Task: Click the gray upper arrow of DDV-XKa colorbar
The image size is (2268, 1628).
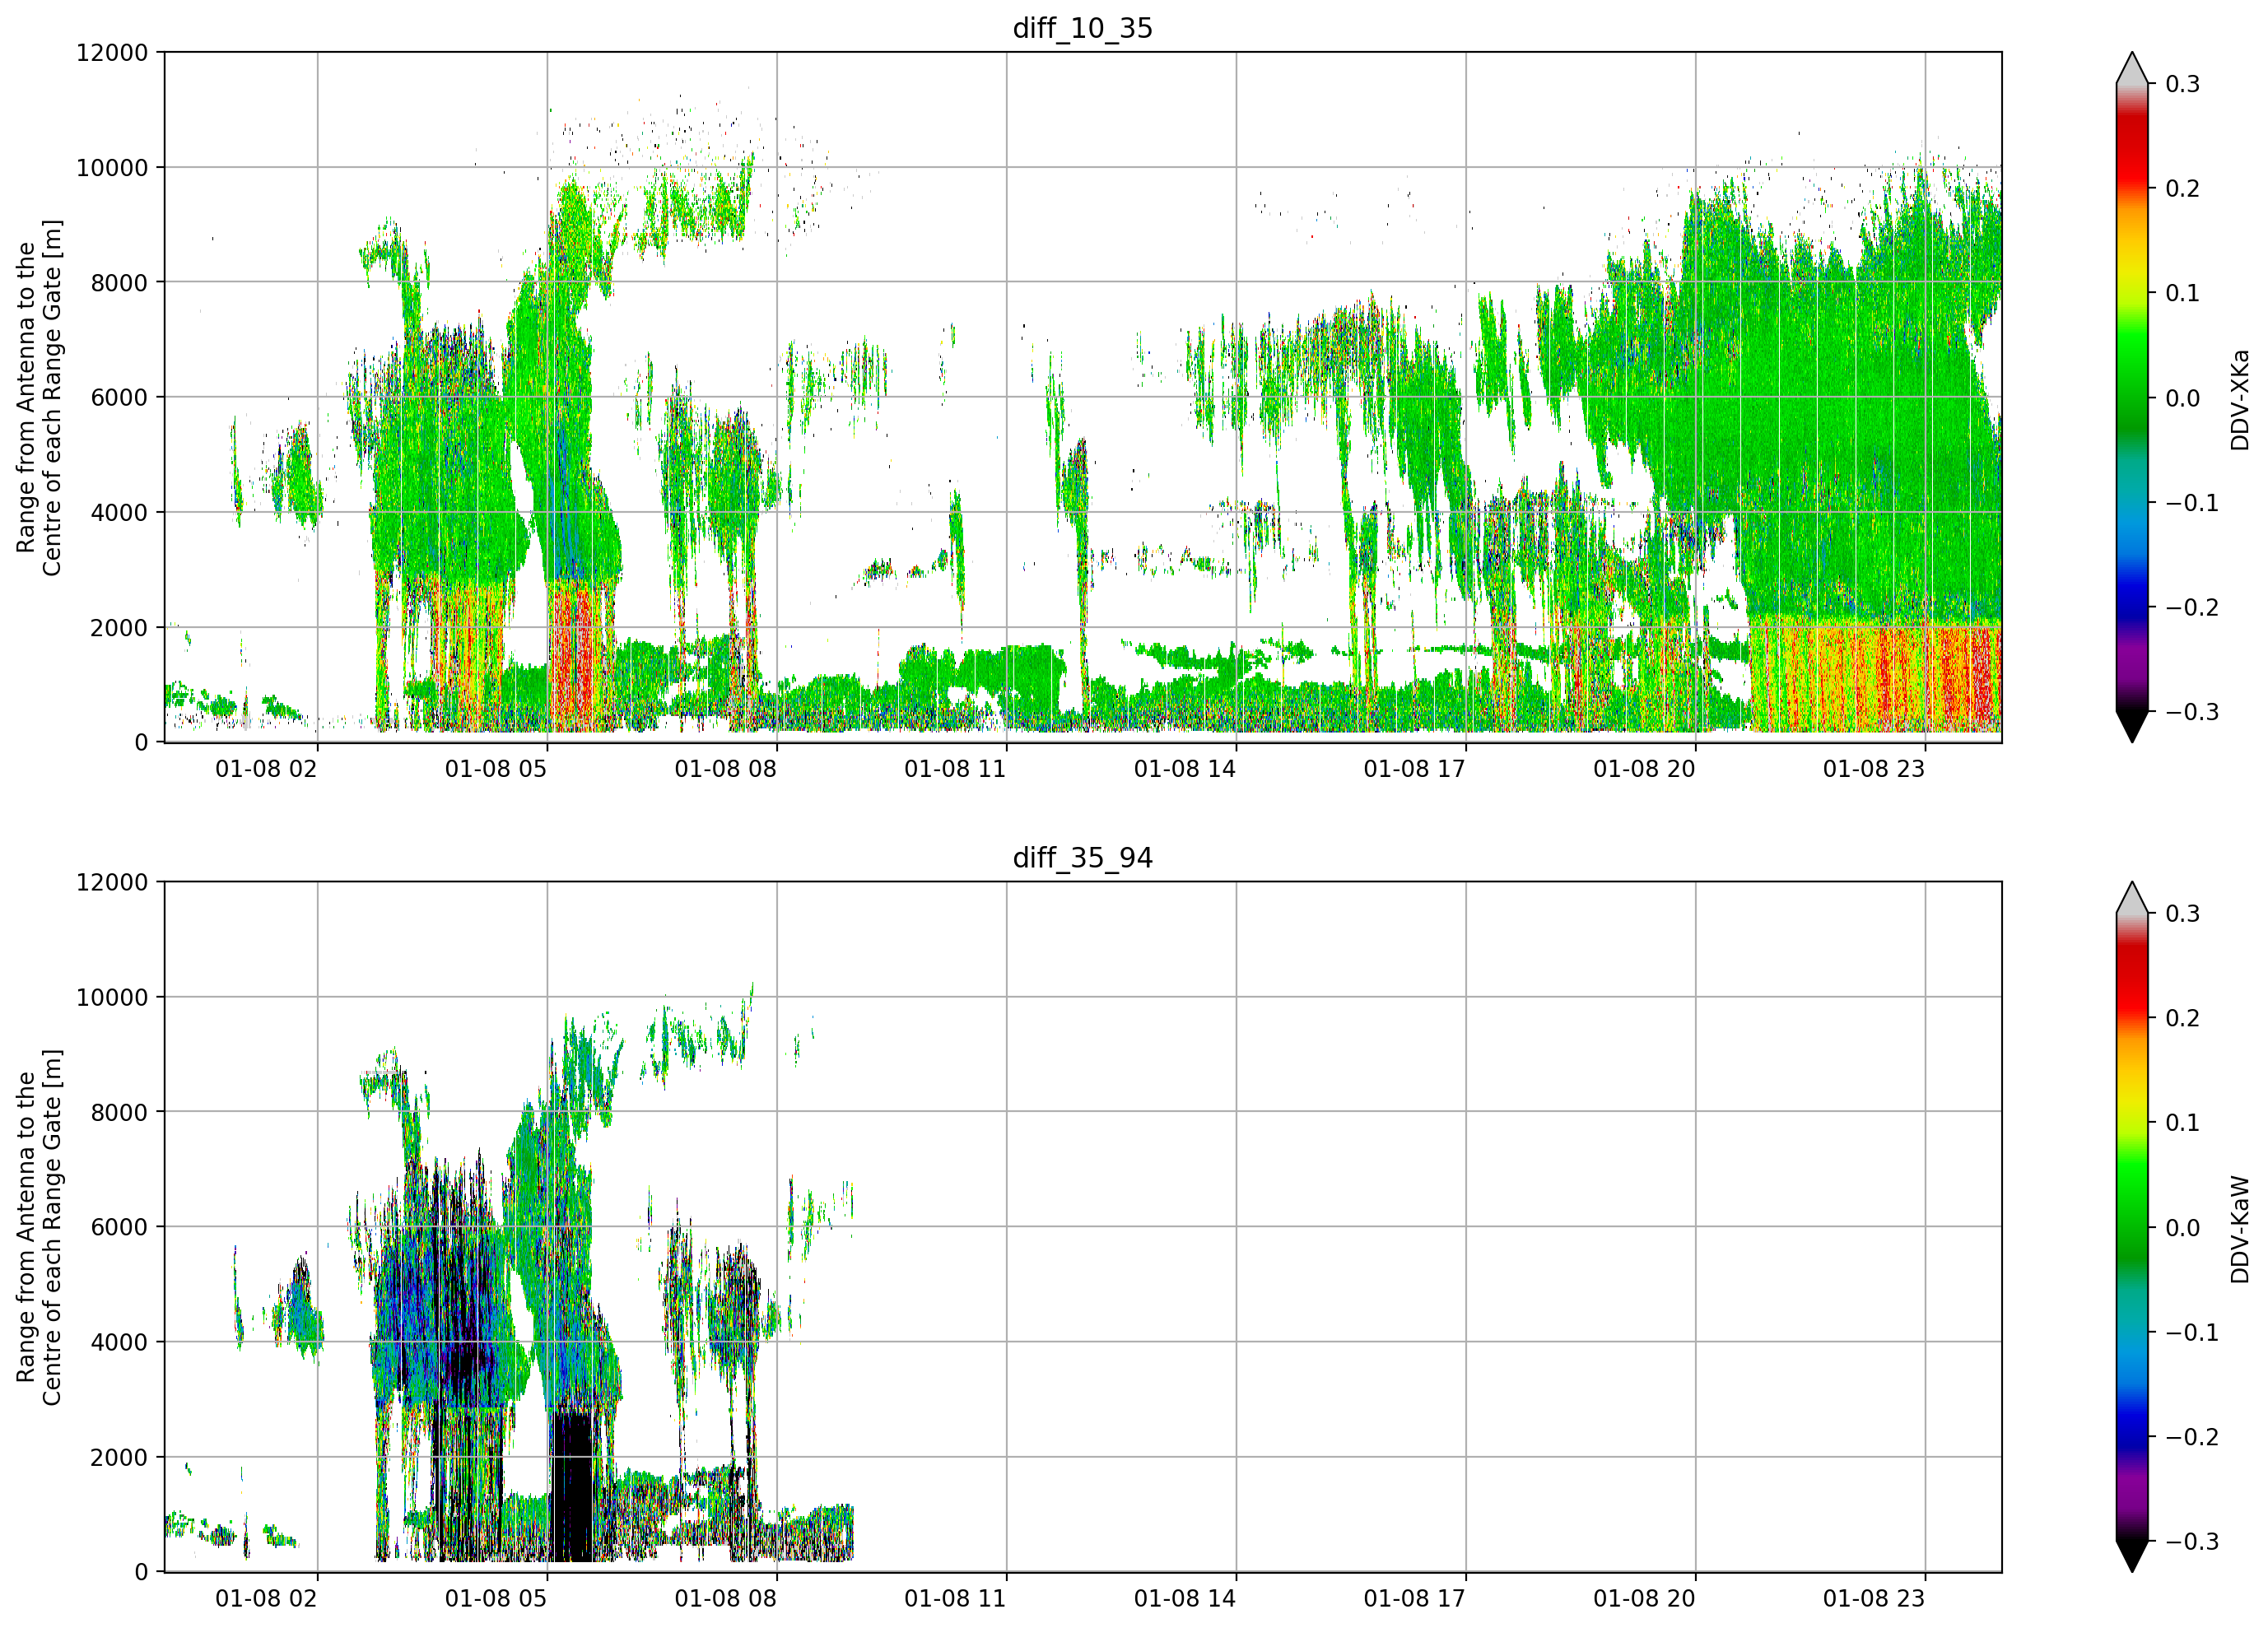Action: pos(2132,69)
